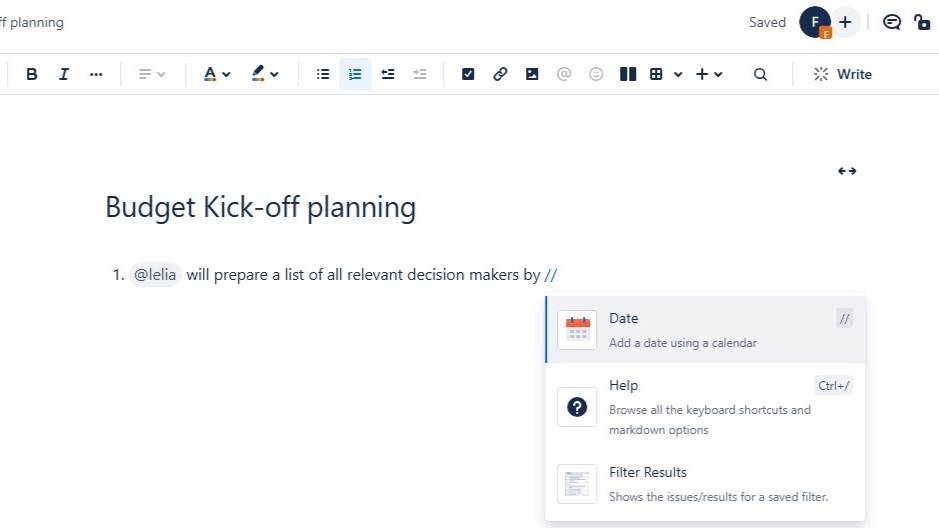The height and width of the screenshot is (528, 939).
Task: Insert an image or file
Action: [532, 74]
